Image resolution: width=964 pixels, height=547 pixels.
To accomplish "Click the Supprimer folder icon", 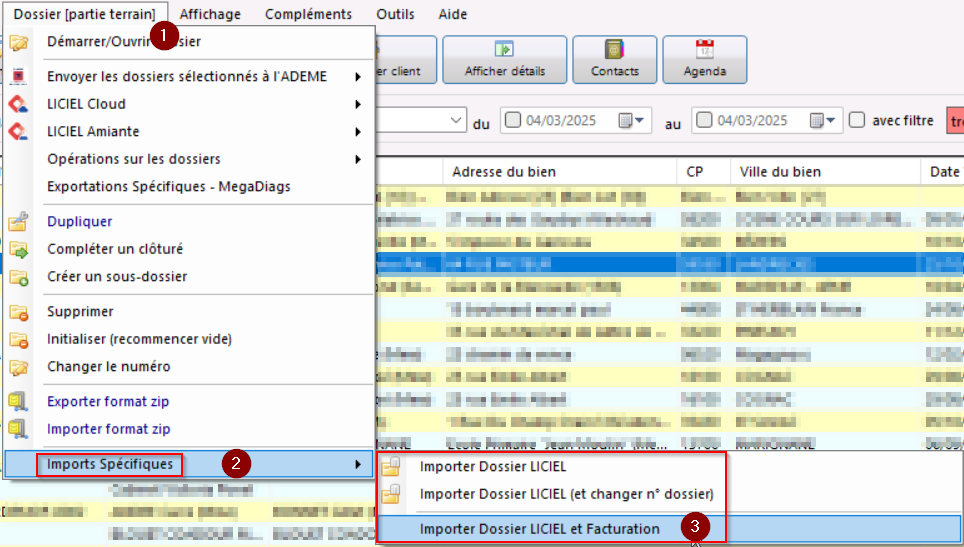I will (18, 313).
